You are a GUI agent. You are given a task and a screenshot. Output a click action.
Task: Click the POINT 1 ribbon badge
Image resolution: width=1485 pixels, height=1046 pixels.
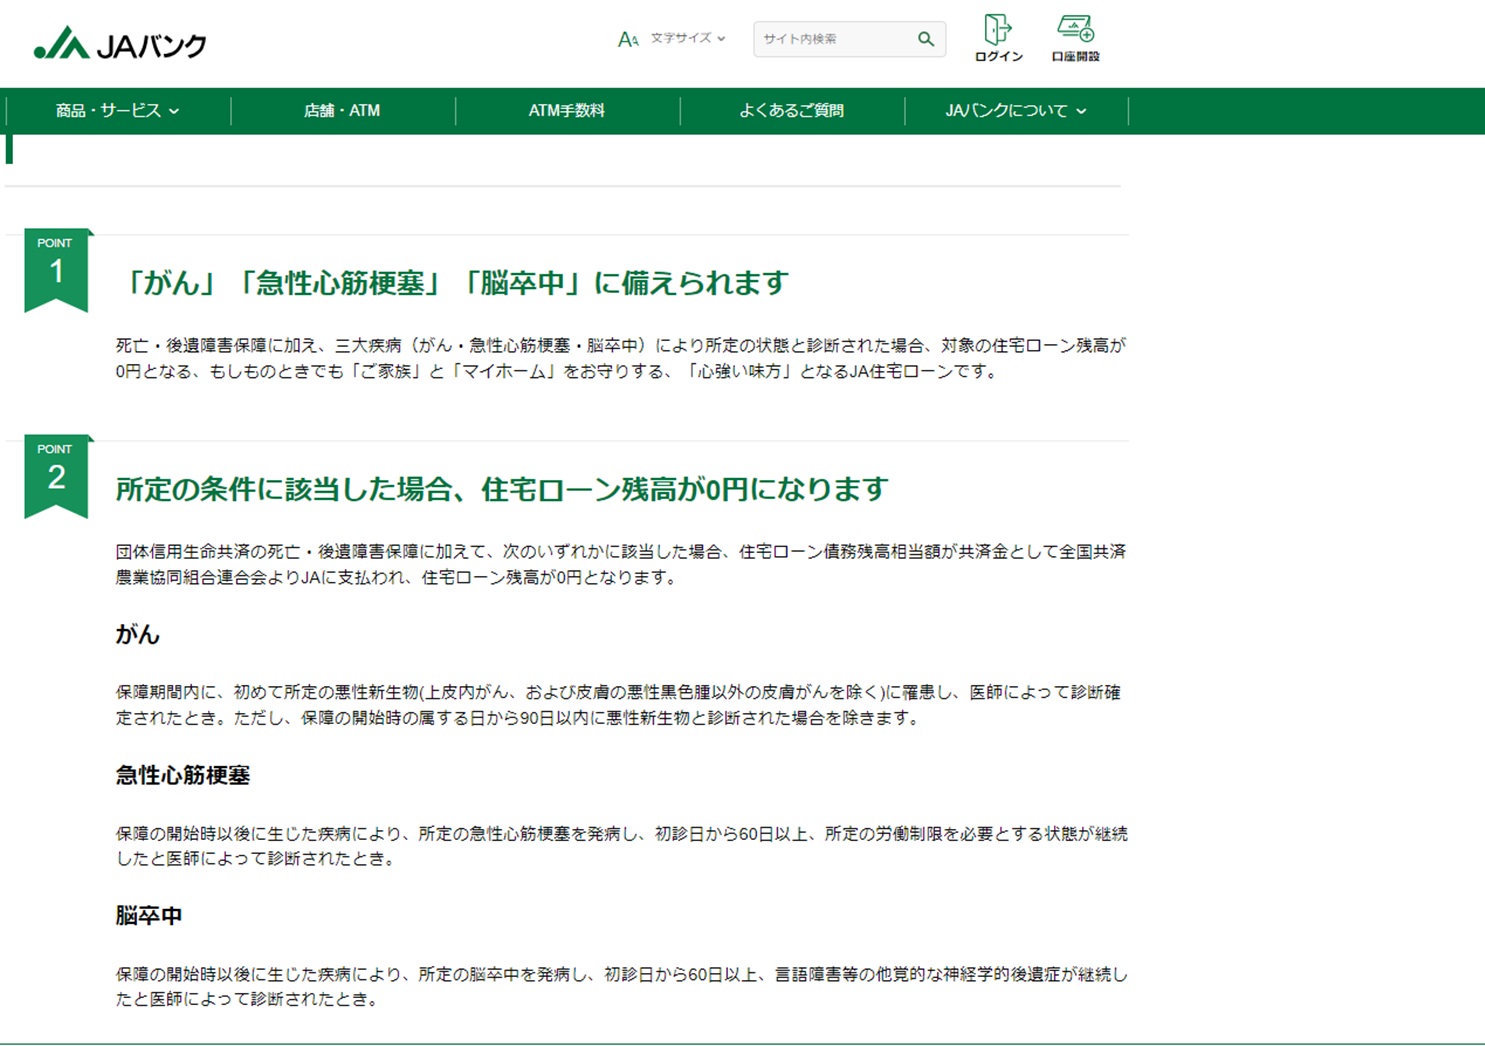pyautogui.click(x=57, y=270)
